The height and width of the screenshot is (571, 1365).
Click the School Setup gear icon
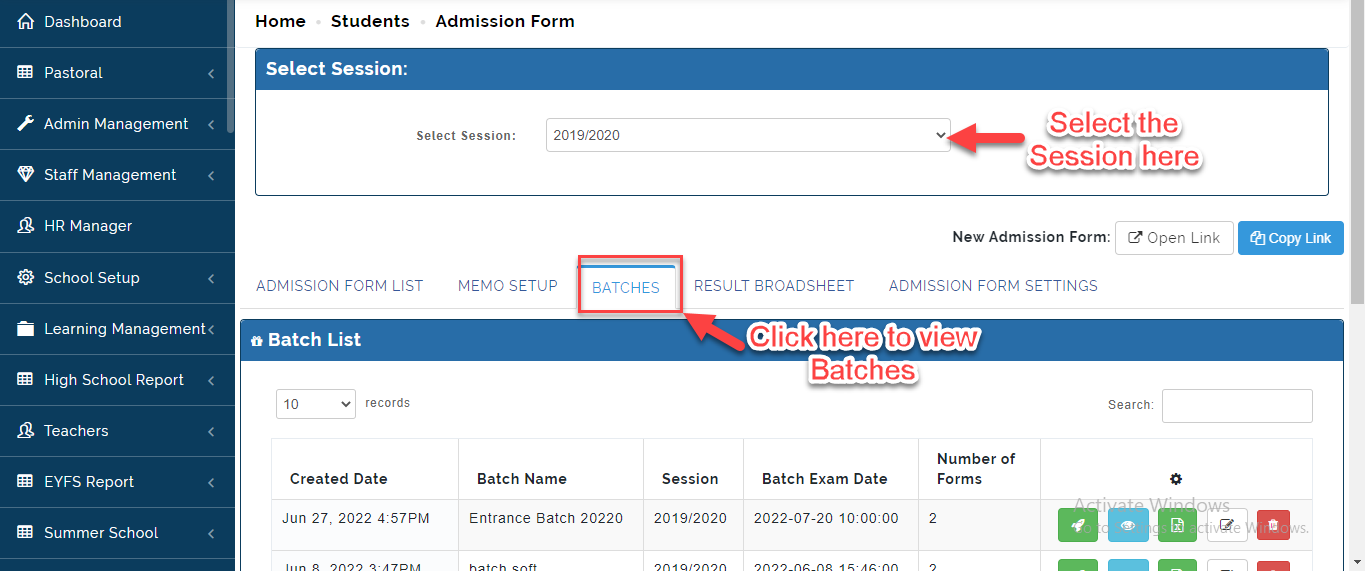tap(26, 277)
